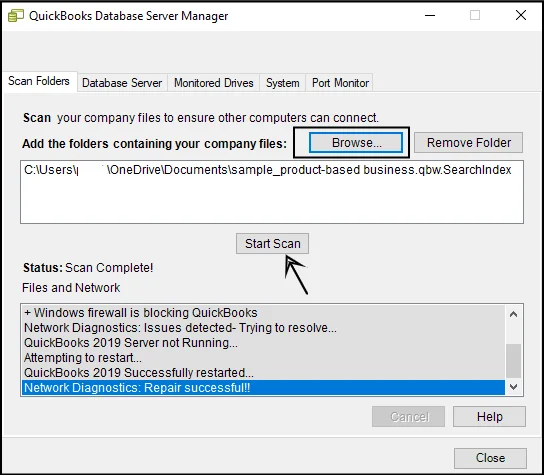Click the grayed-out Cancel button
544x475 pixels.
409,416
